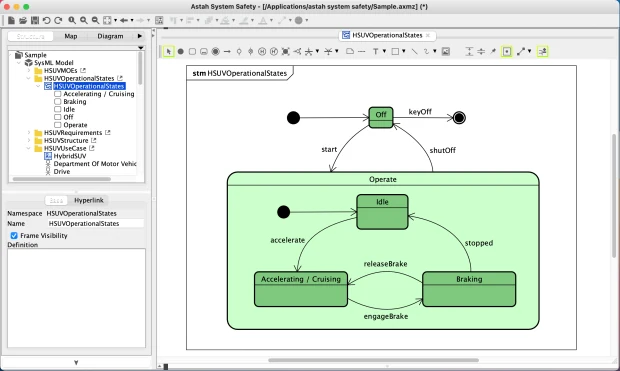This screenshot has width=620, height=371.
Task: Open a project with the folder icon
Action: 23,20
